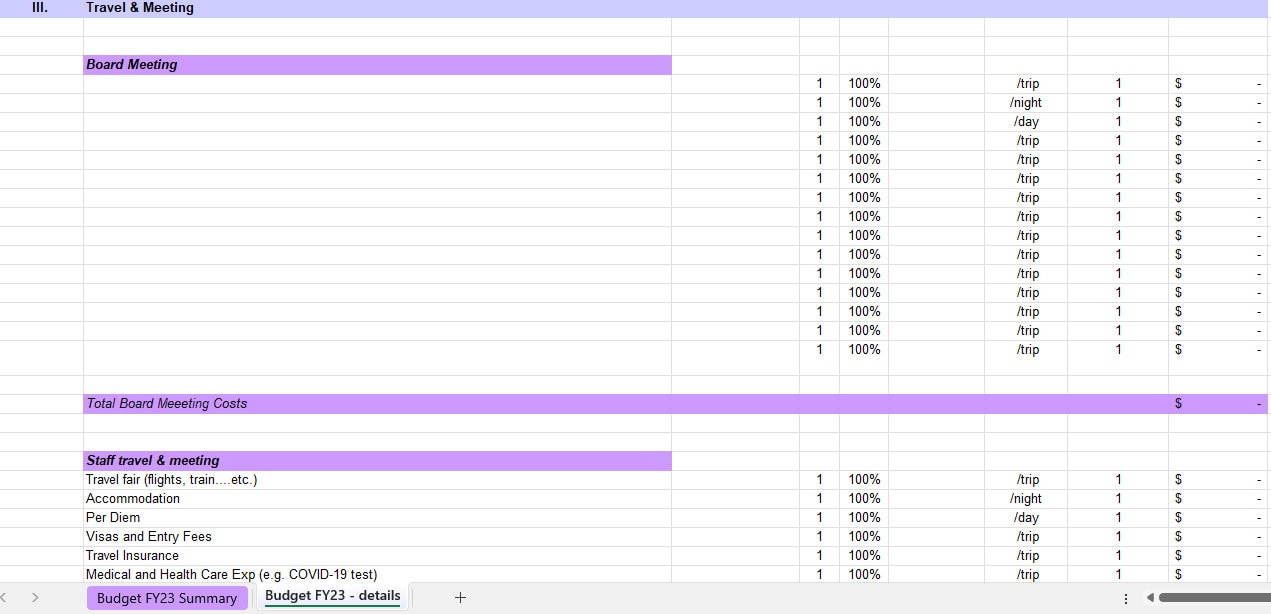Select the /night unit cell for Accommodation
1271x614 pixels.
pos(1026,498)
